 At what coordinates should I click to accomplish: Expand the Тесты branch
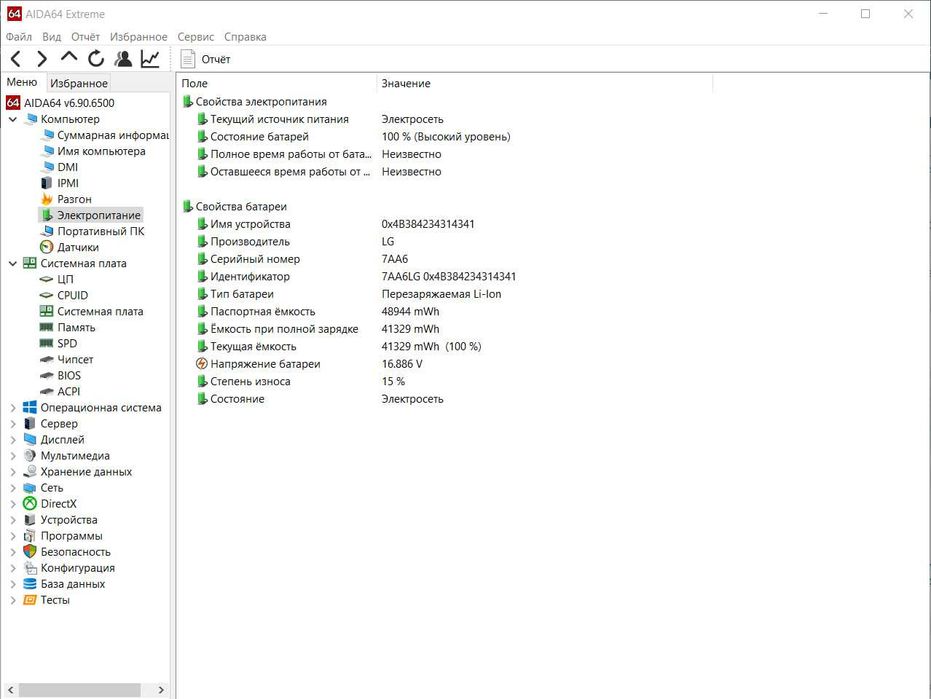click(x=13, y=600)
